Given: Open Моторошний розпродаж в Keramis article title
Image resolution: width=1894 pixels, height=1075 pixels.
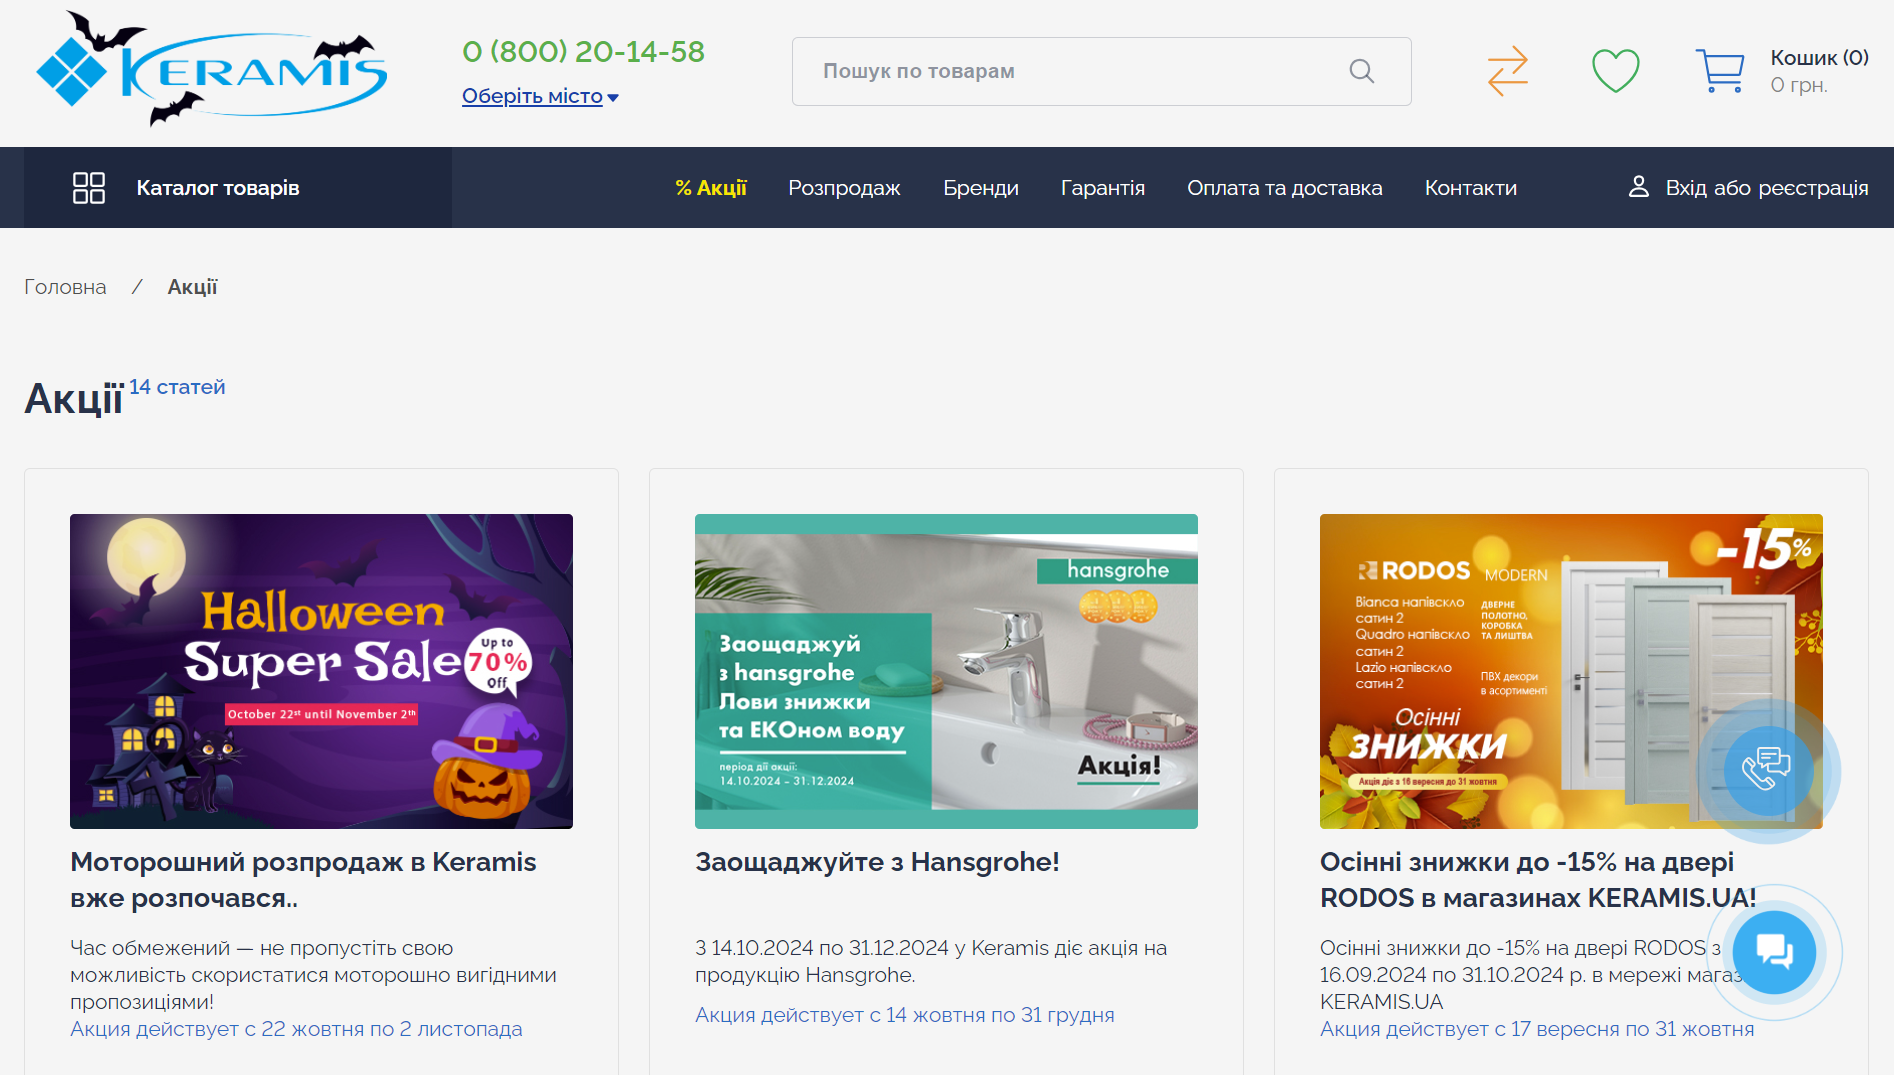Looking at the screenshot, I should 303,880.
